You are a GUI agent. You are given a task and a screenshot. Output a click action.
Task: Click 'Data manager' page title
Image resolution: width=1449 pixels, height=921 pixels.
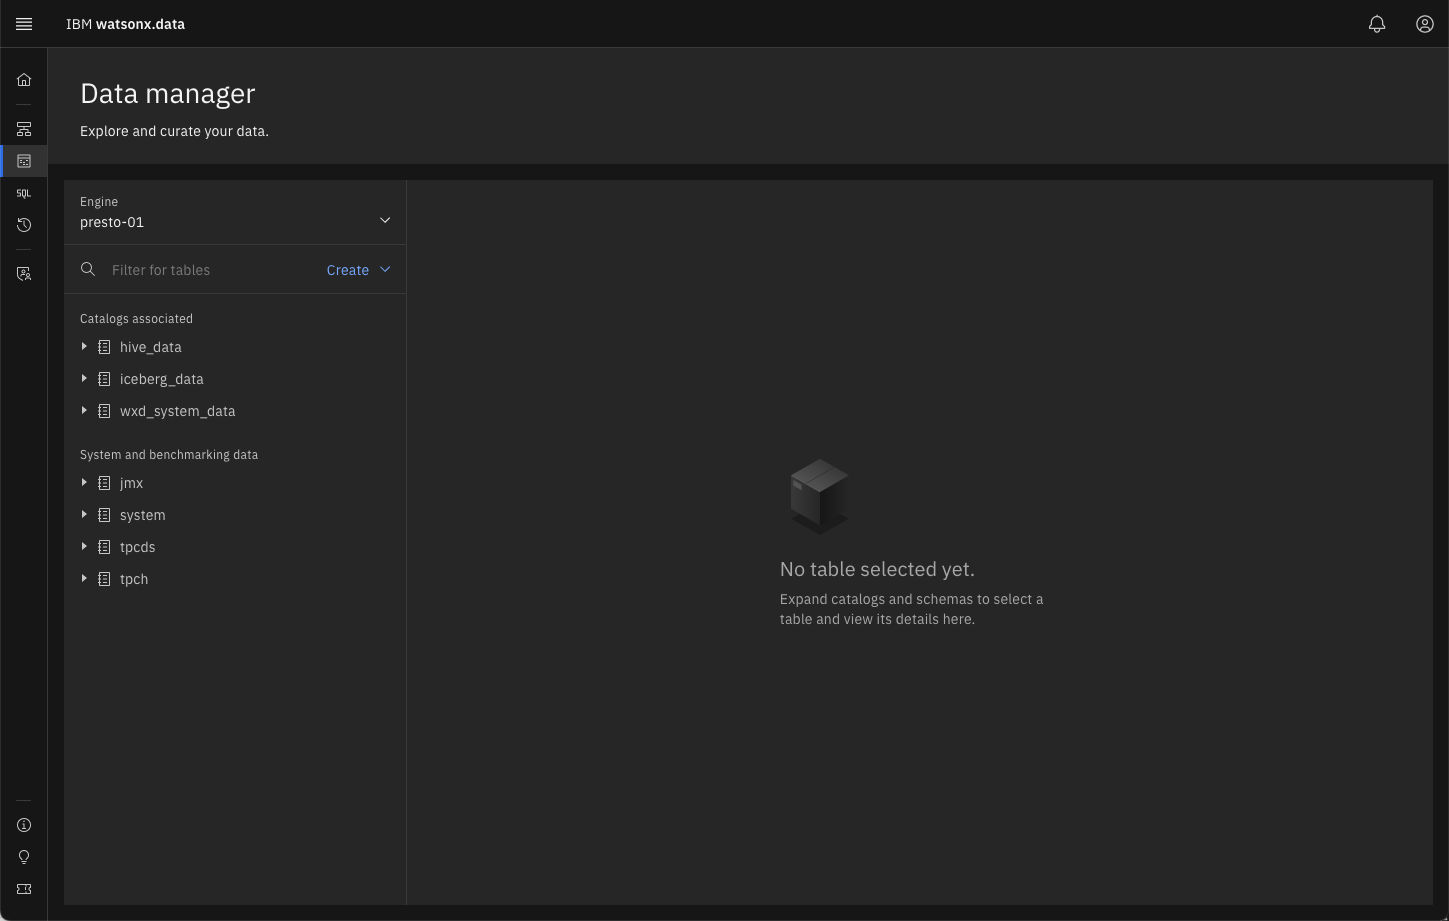pyautogui.click(x=168, y=93)
